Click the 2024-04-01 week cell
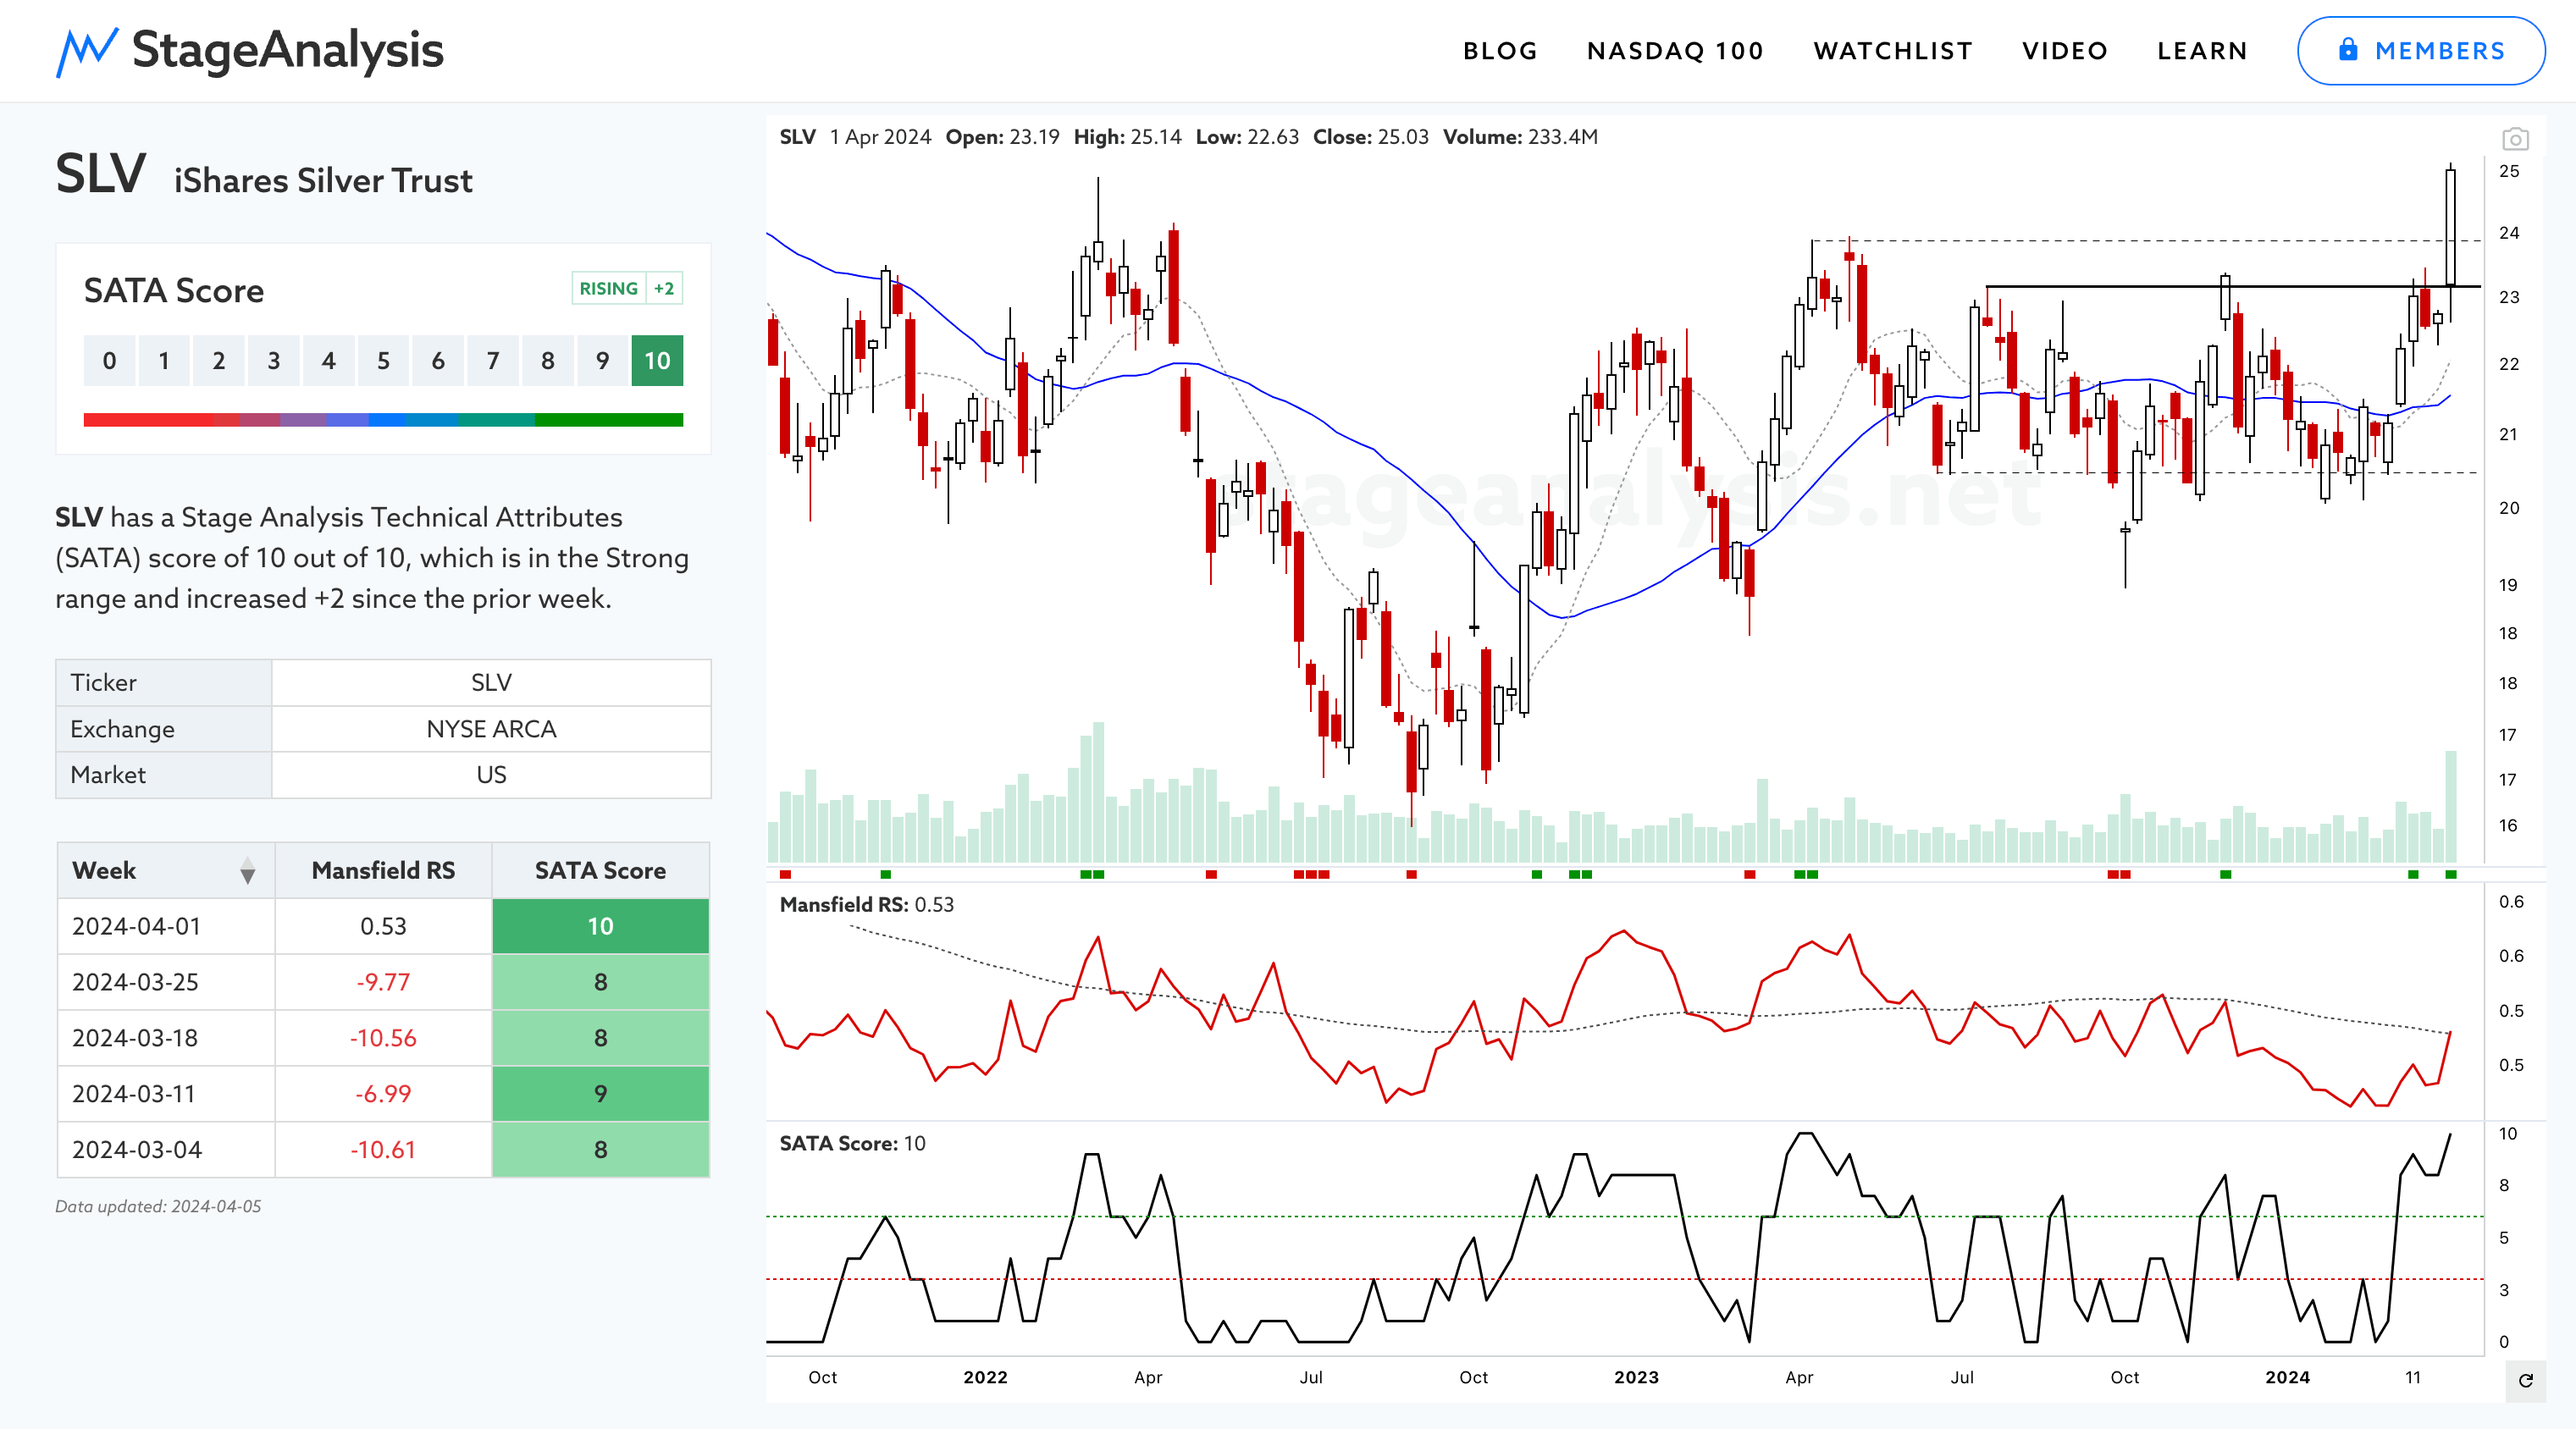 [x=166, y=926]
